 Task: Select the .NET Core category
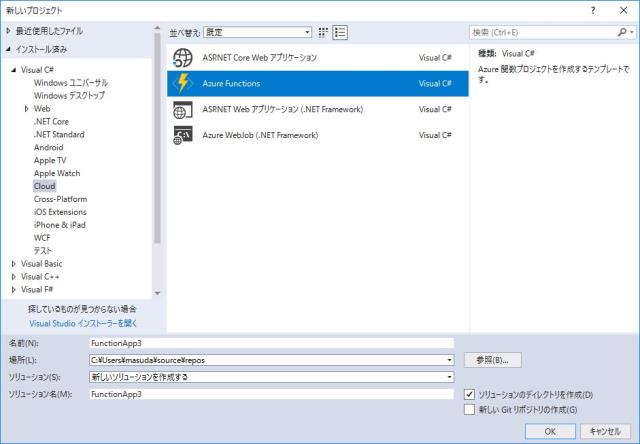(51, 121)
